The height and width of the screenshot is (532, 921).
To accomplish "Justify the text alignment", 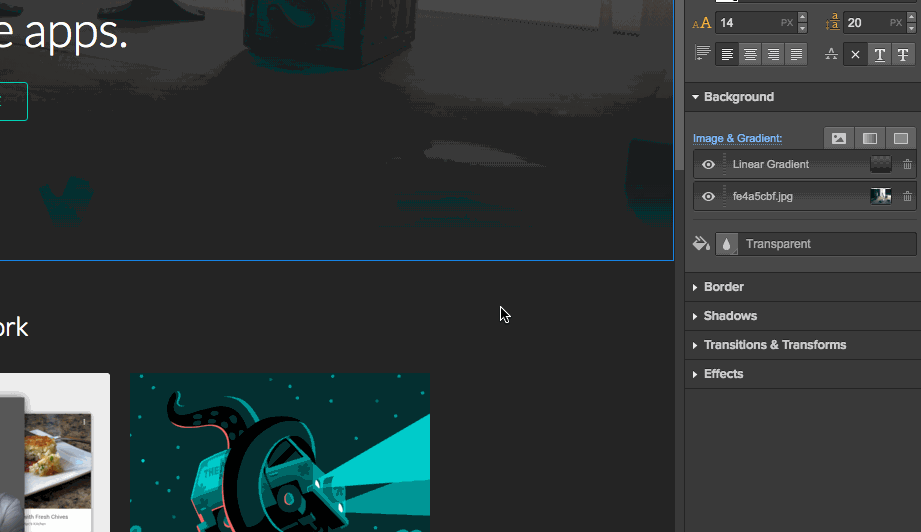I will (x=796, y=54).
